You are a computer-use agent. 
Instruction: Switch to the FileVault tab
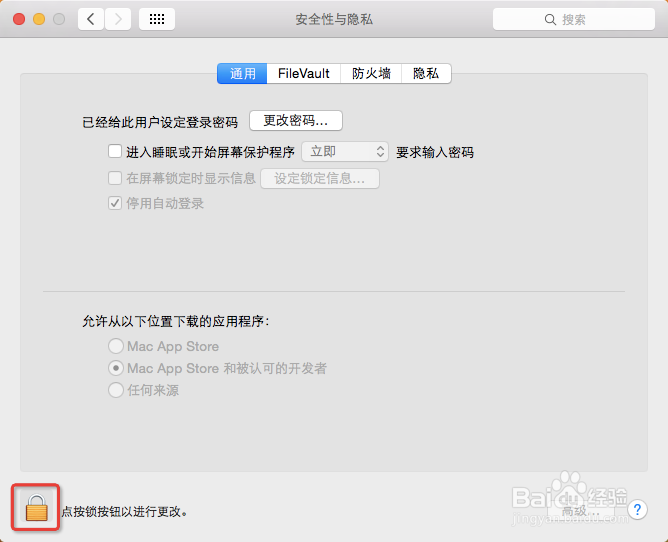[303, 74]
